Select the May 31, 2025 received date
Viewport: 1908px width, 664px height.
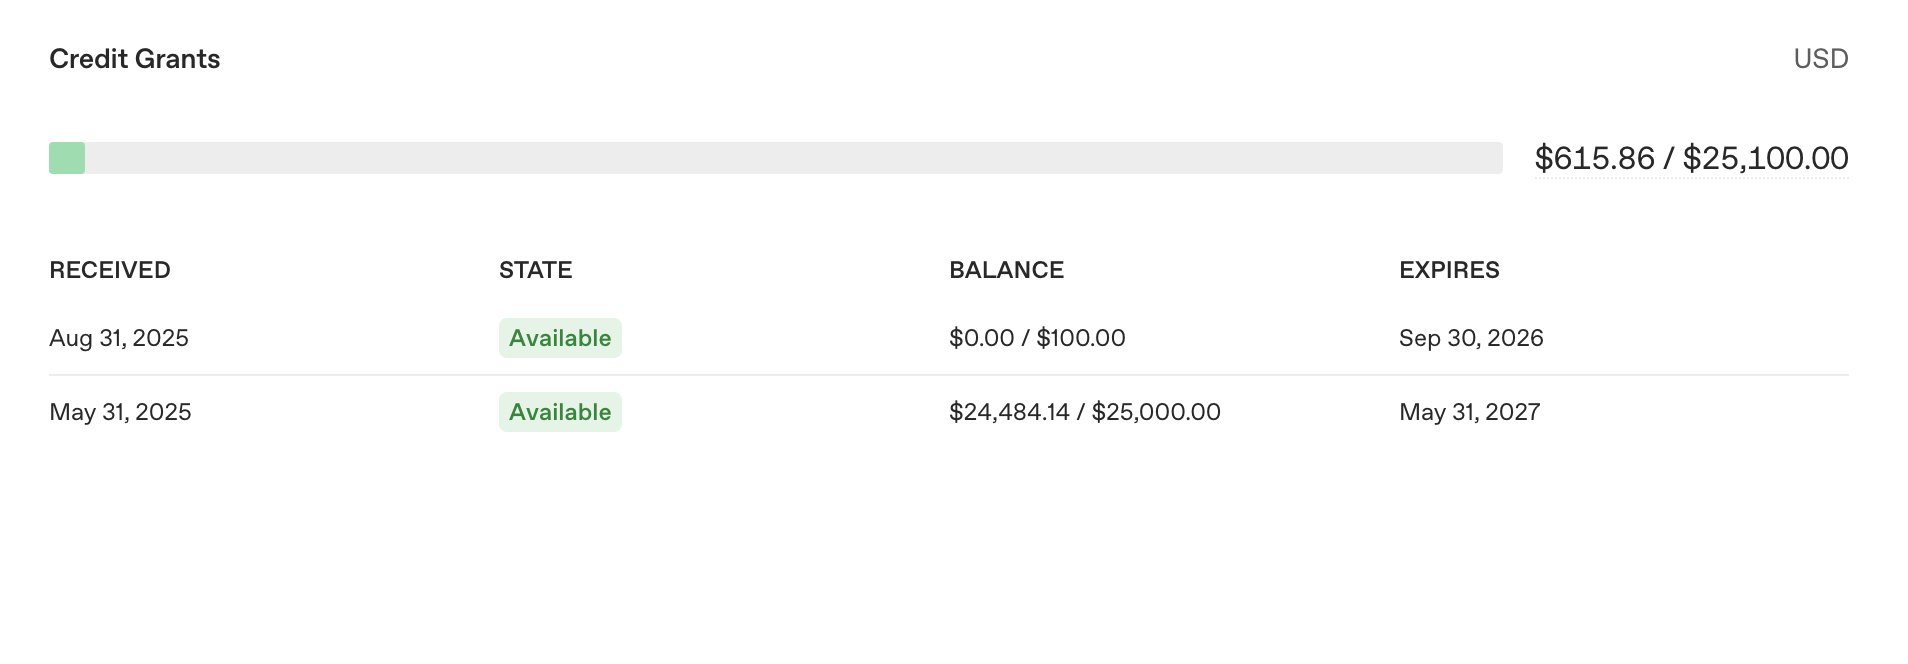(x=120, y=412)
